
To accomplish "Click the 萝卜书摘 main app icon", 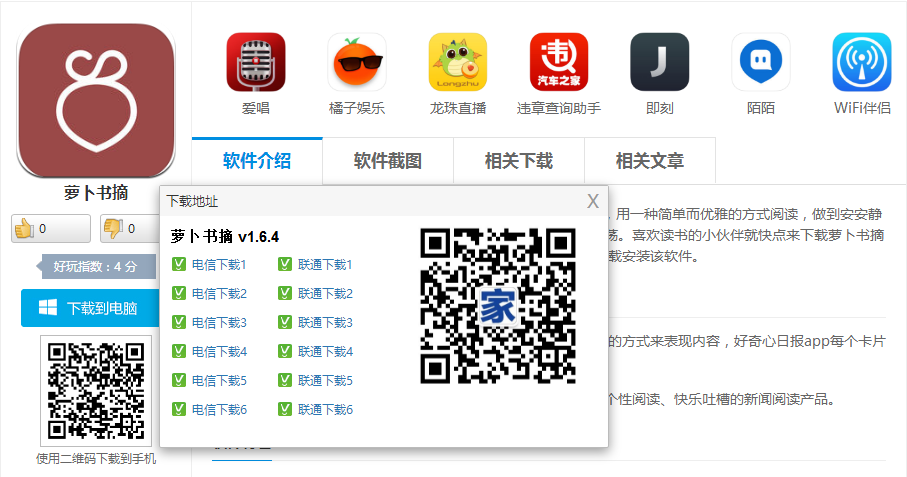I will (96, 100).
